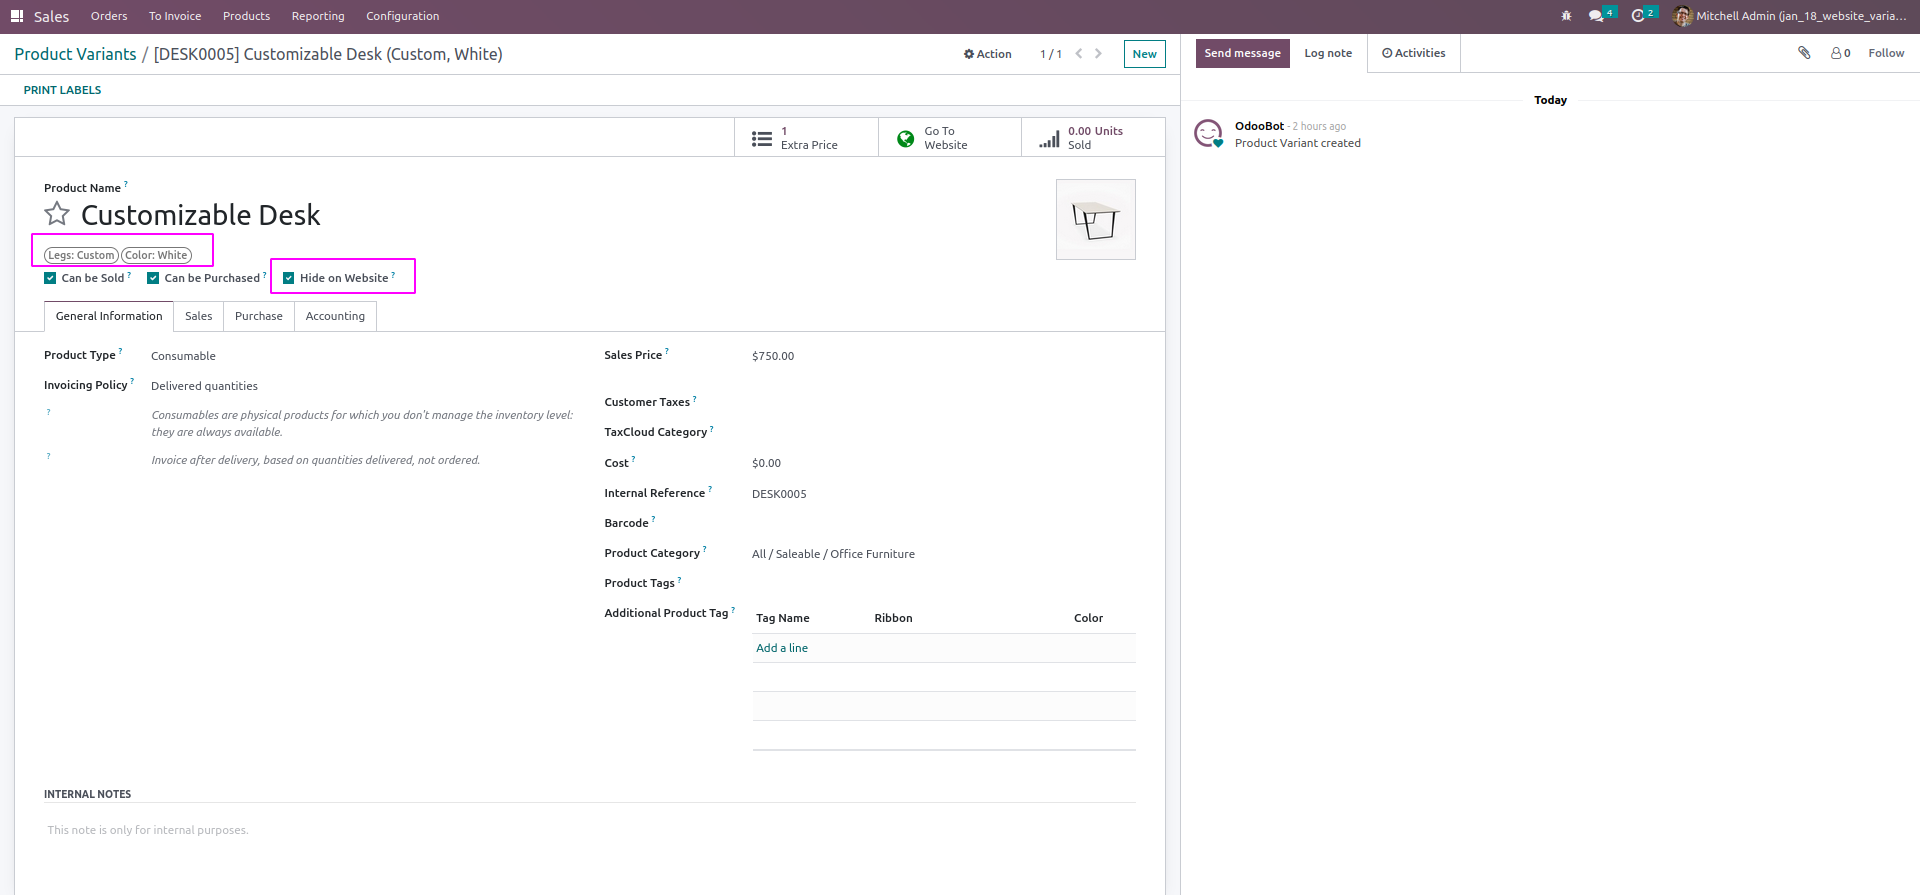This screenshot has height=895, width=1920.
Task: Click the Invoicing Policy Delivered quantities field
Action: click(x=204, y=386)
